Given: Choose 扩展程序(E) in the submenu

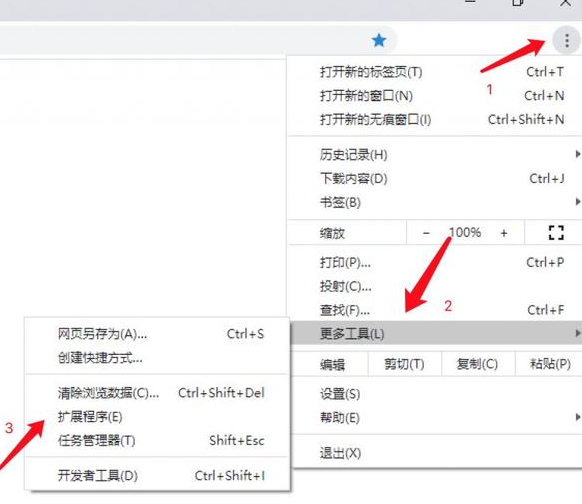Looking at the screenshot, I should [157, 417].
